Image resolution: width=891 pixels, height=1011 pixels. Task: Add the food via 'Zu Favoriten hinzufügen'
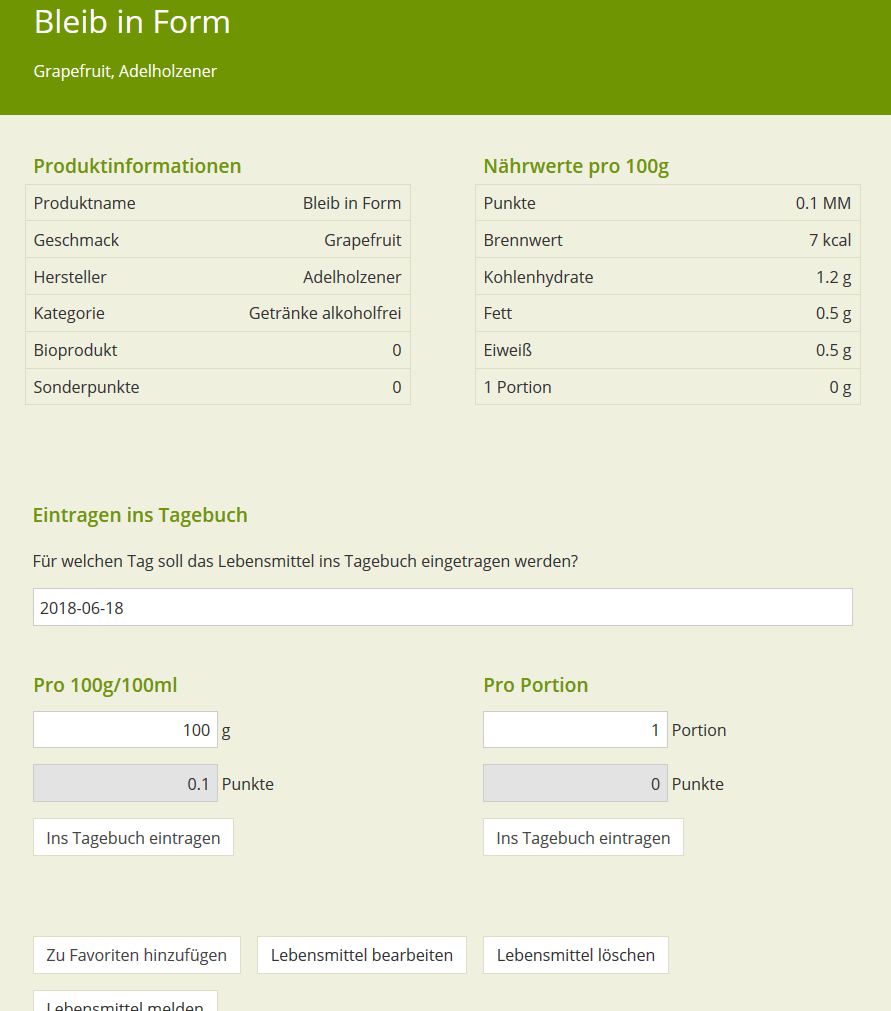pos(137,955)
